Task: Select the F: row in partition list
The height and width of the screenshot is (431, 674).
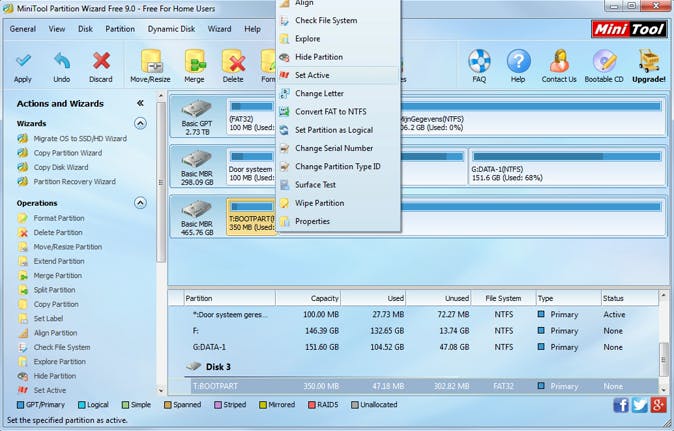Action: [421, 331]
